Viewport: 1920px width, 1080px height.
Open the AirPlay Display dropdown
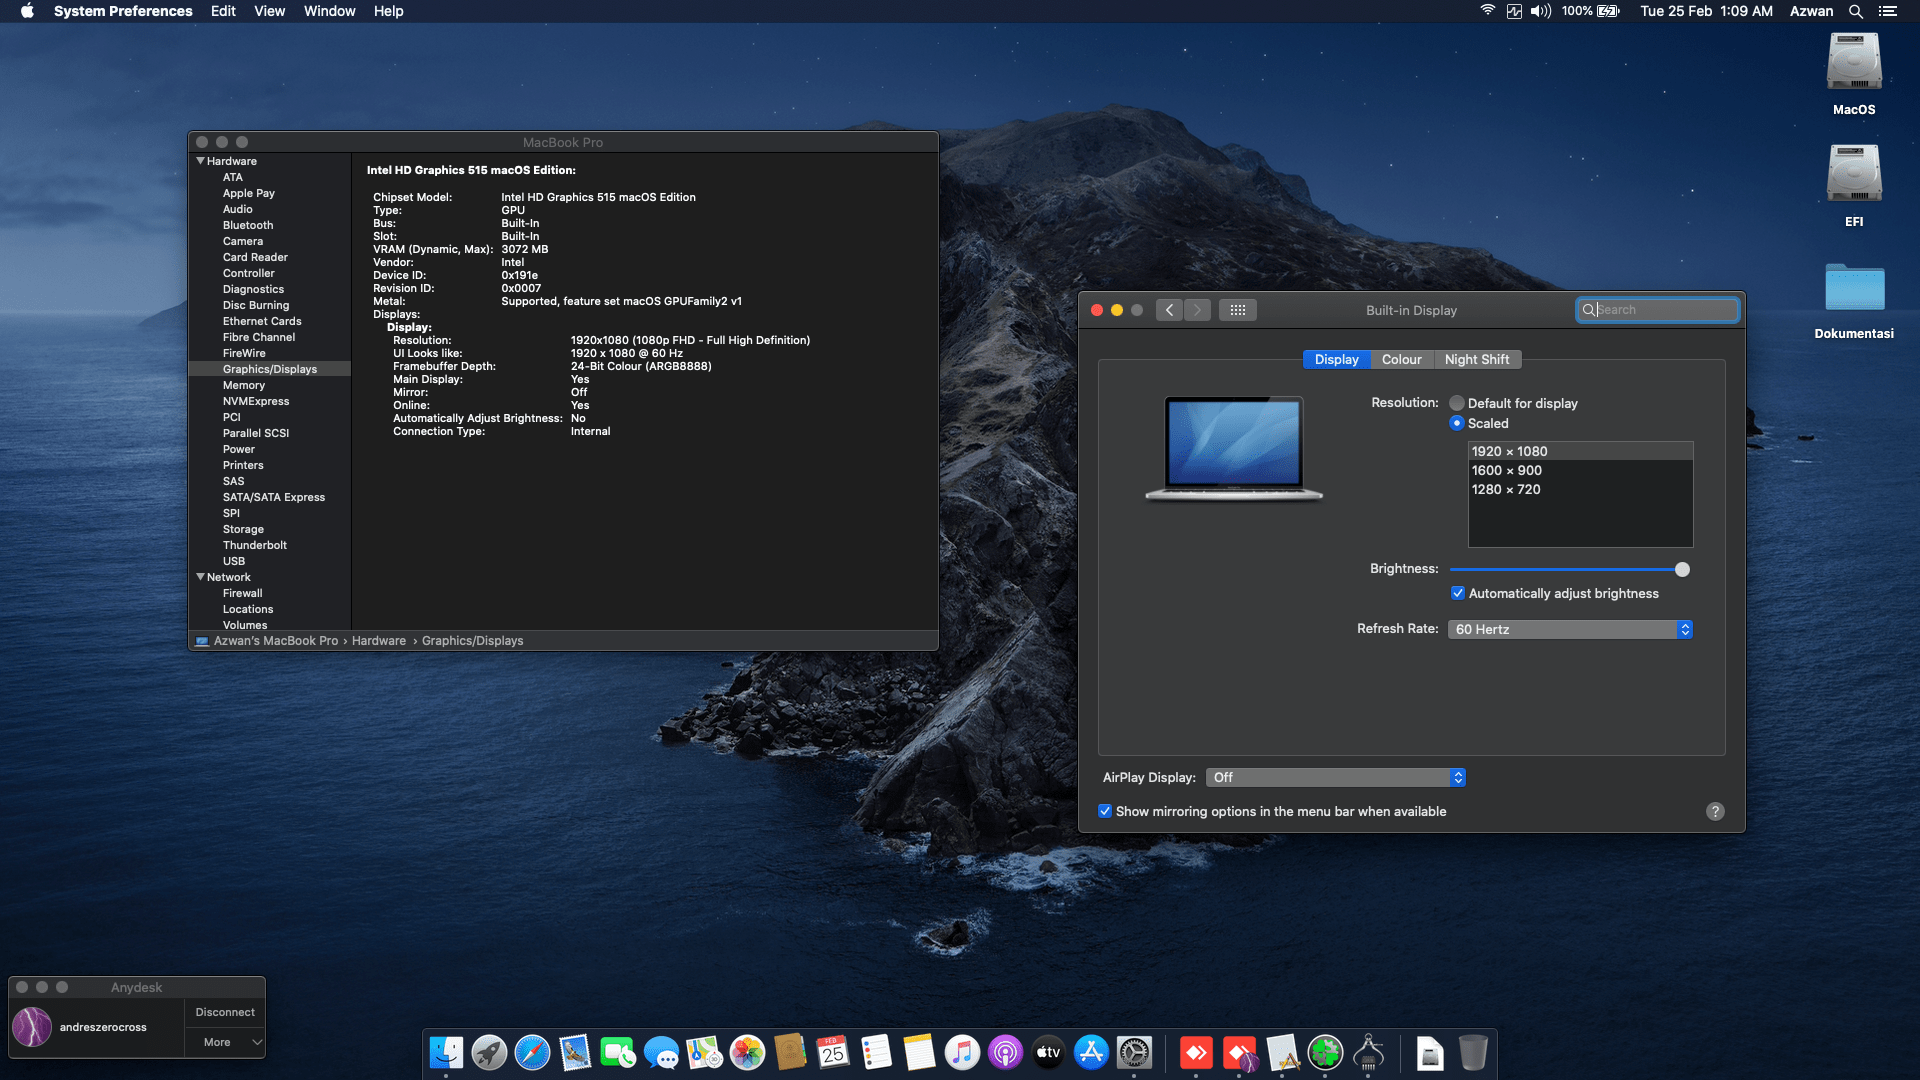1336,777
